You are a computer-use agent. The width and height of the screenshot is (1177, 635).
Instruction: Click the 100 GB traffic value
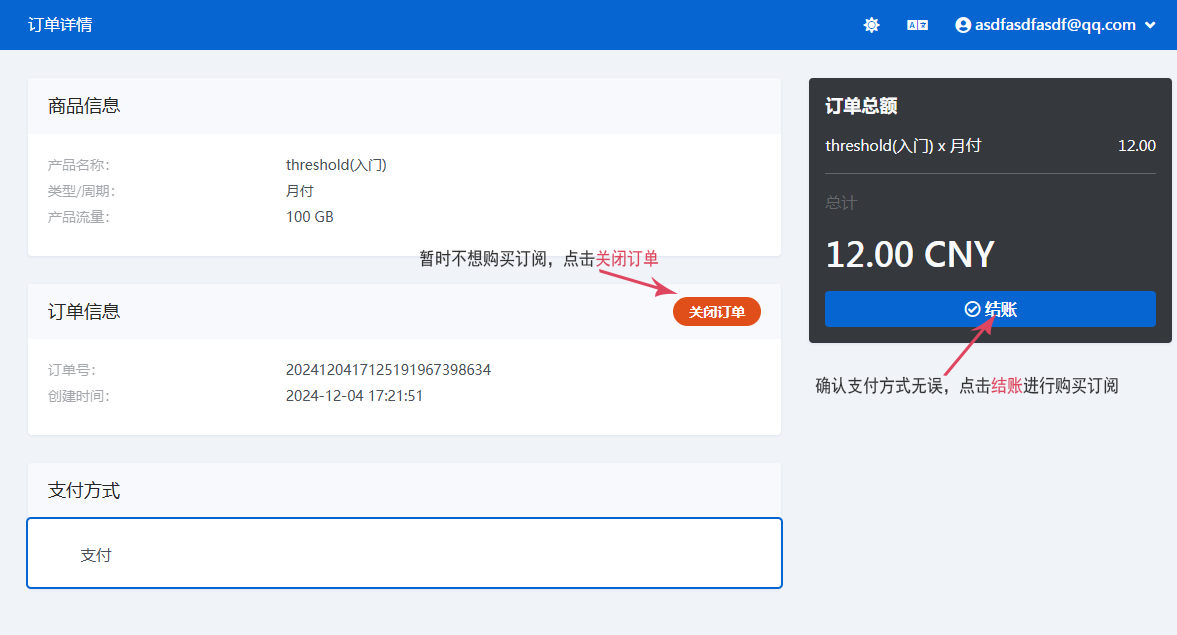point(309,217)
